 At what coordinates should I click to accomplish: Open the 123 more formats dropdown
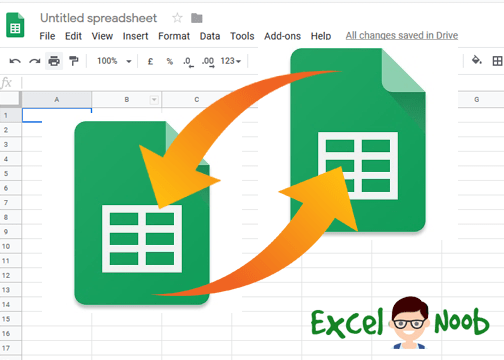point(231,61)
